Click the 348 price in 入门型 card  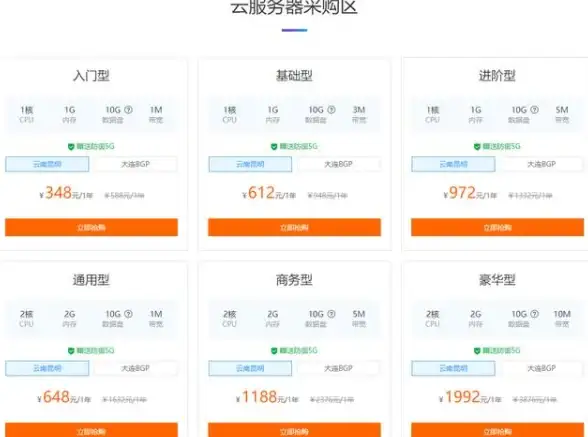click(x=58, y=193)
